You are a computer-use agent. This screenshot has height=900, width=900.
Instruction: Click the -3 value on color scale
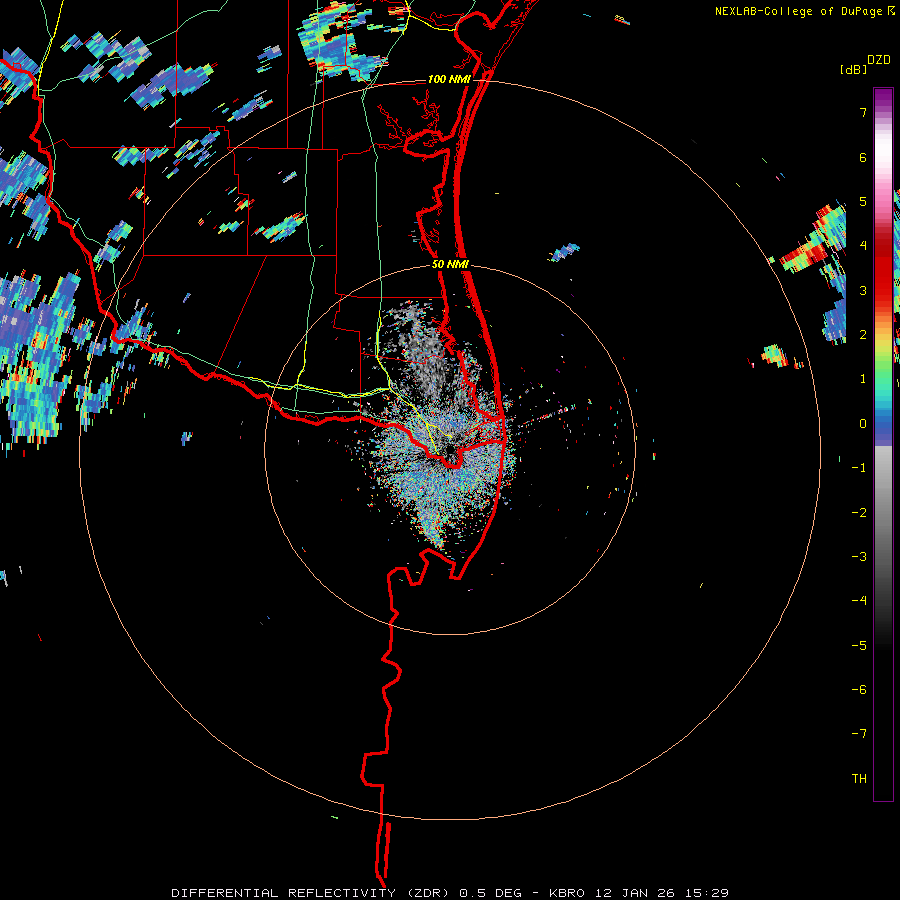coord(859,557)
